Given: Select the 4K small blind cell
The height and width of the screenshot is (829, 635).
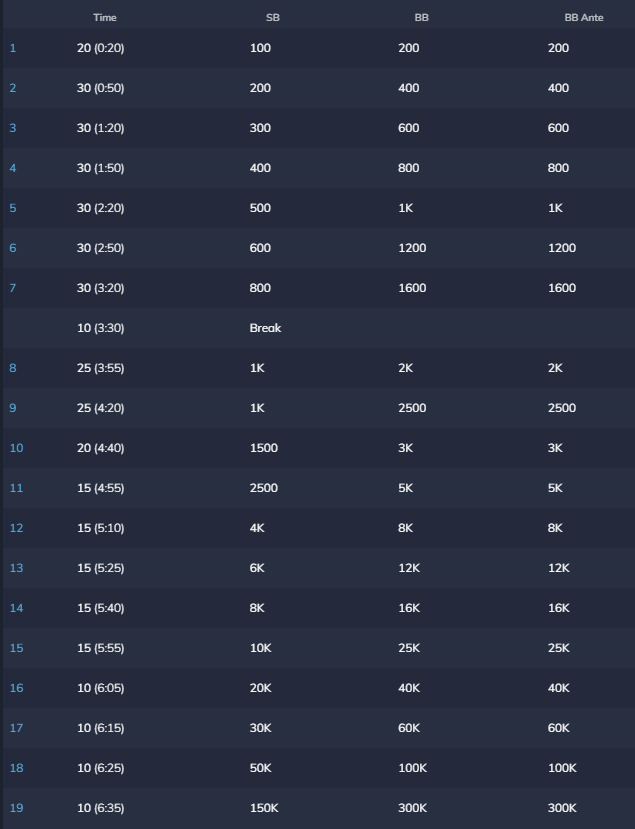Looking at the screenshot, I should click(x=257, y=528).
